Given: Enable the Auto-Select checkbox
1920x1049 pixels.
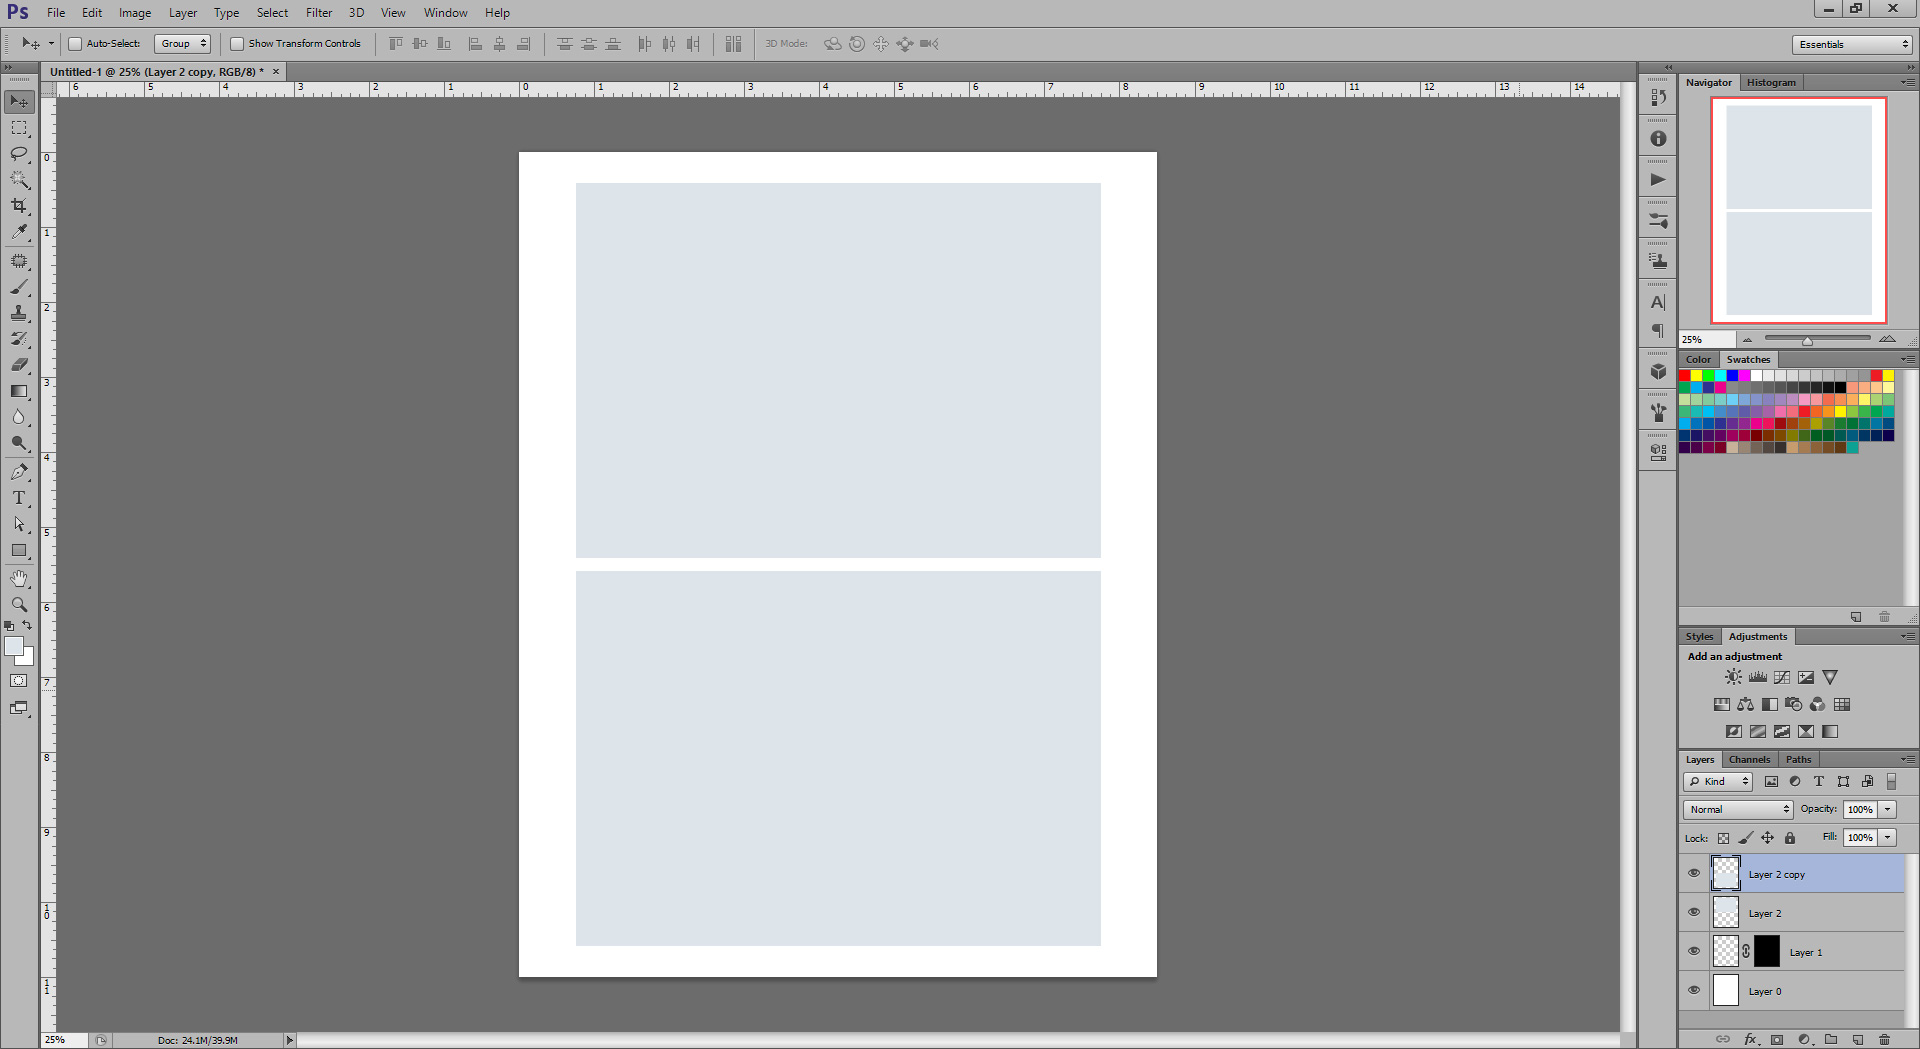Looking at the screenshot, I should pyautogui.click(x=75, y=43).
